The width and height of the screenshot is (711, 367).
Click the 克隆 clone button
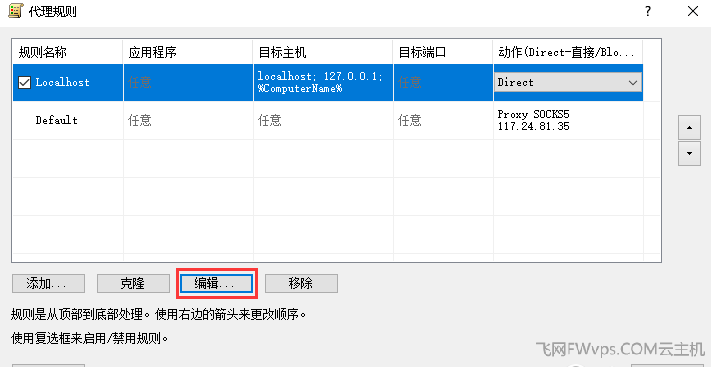pyautogui.click(x=133, y=284)
